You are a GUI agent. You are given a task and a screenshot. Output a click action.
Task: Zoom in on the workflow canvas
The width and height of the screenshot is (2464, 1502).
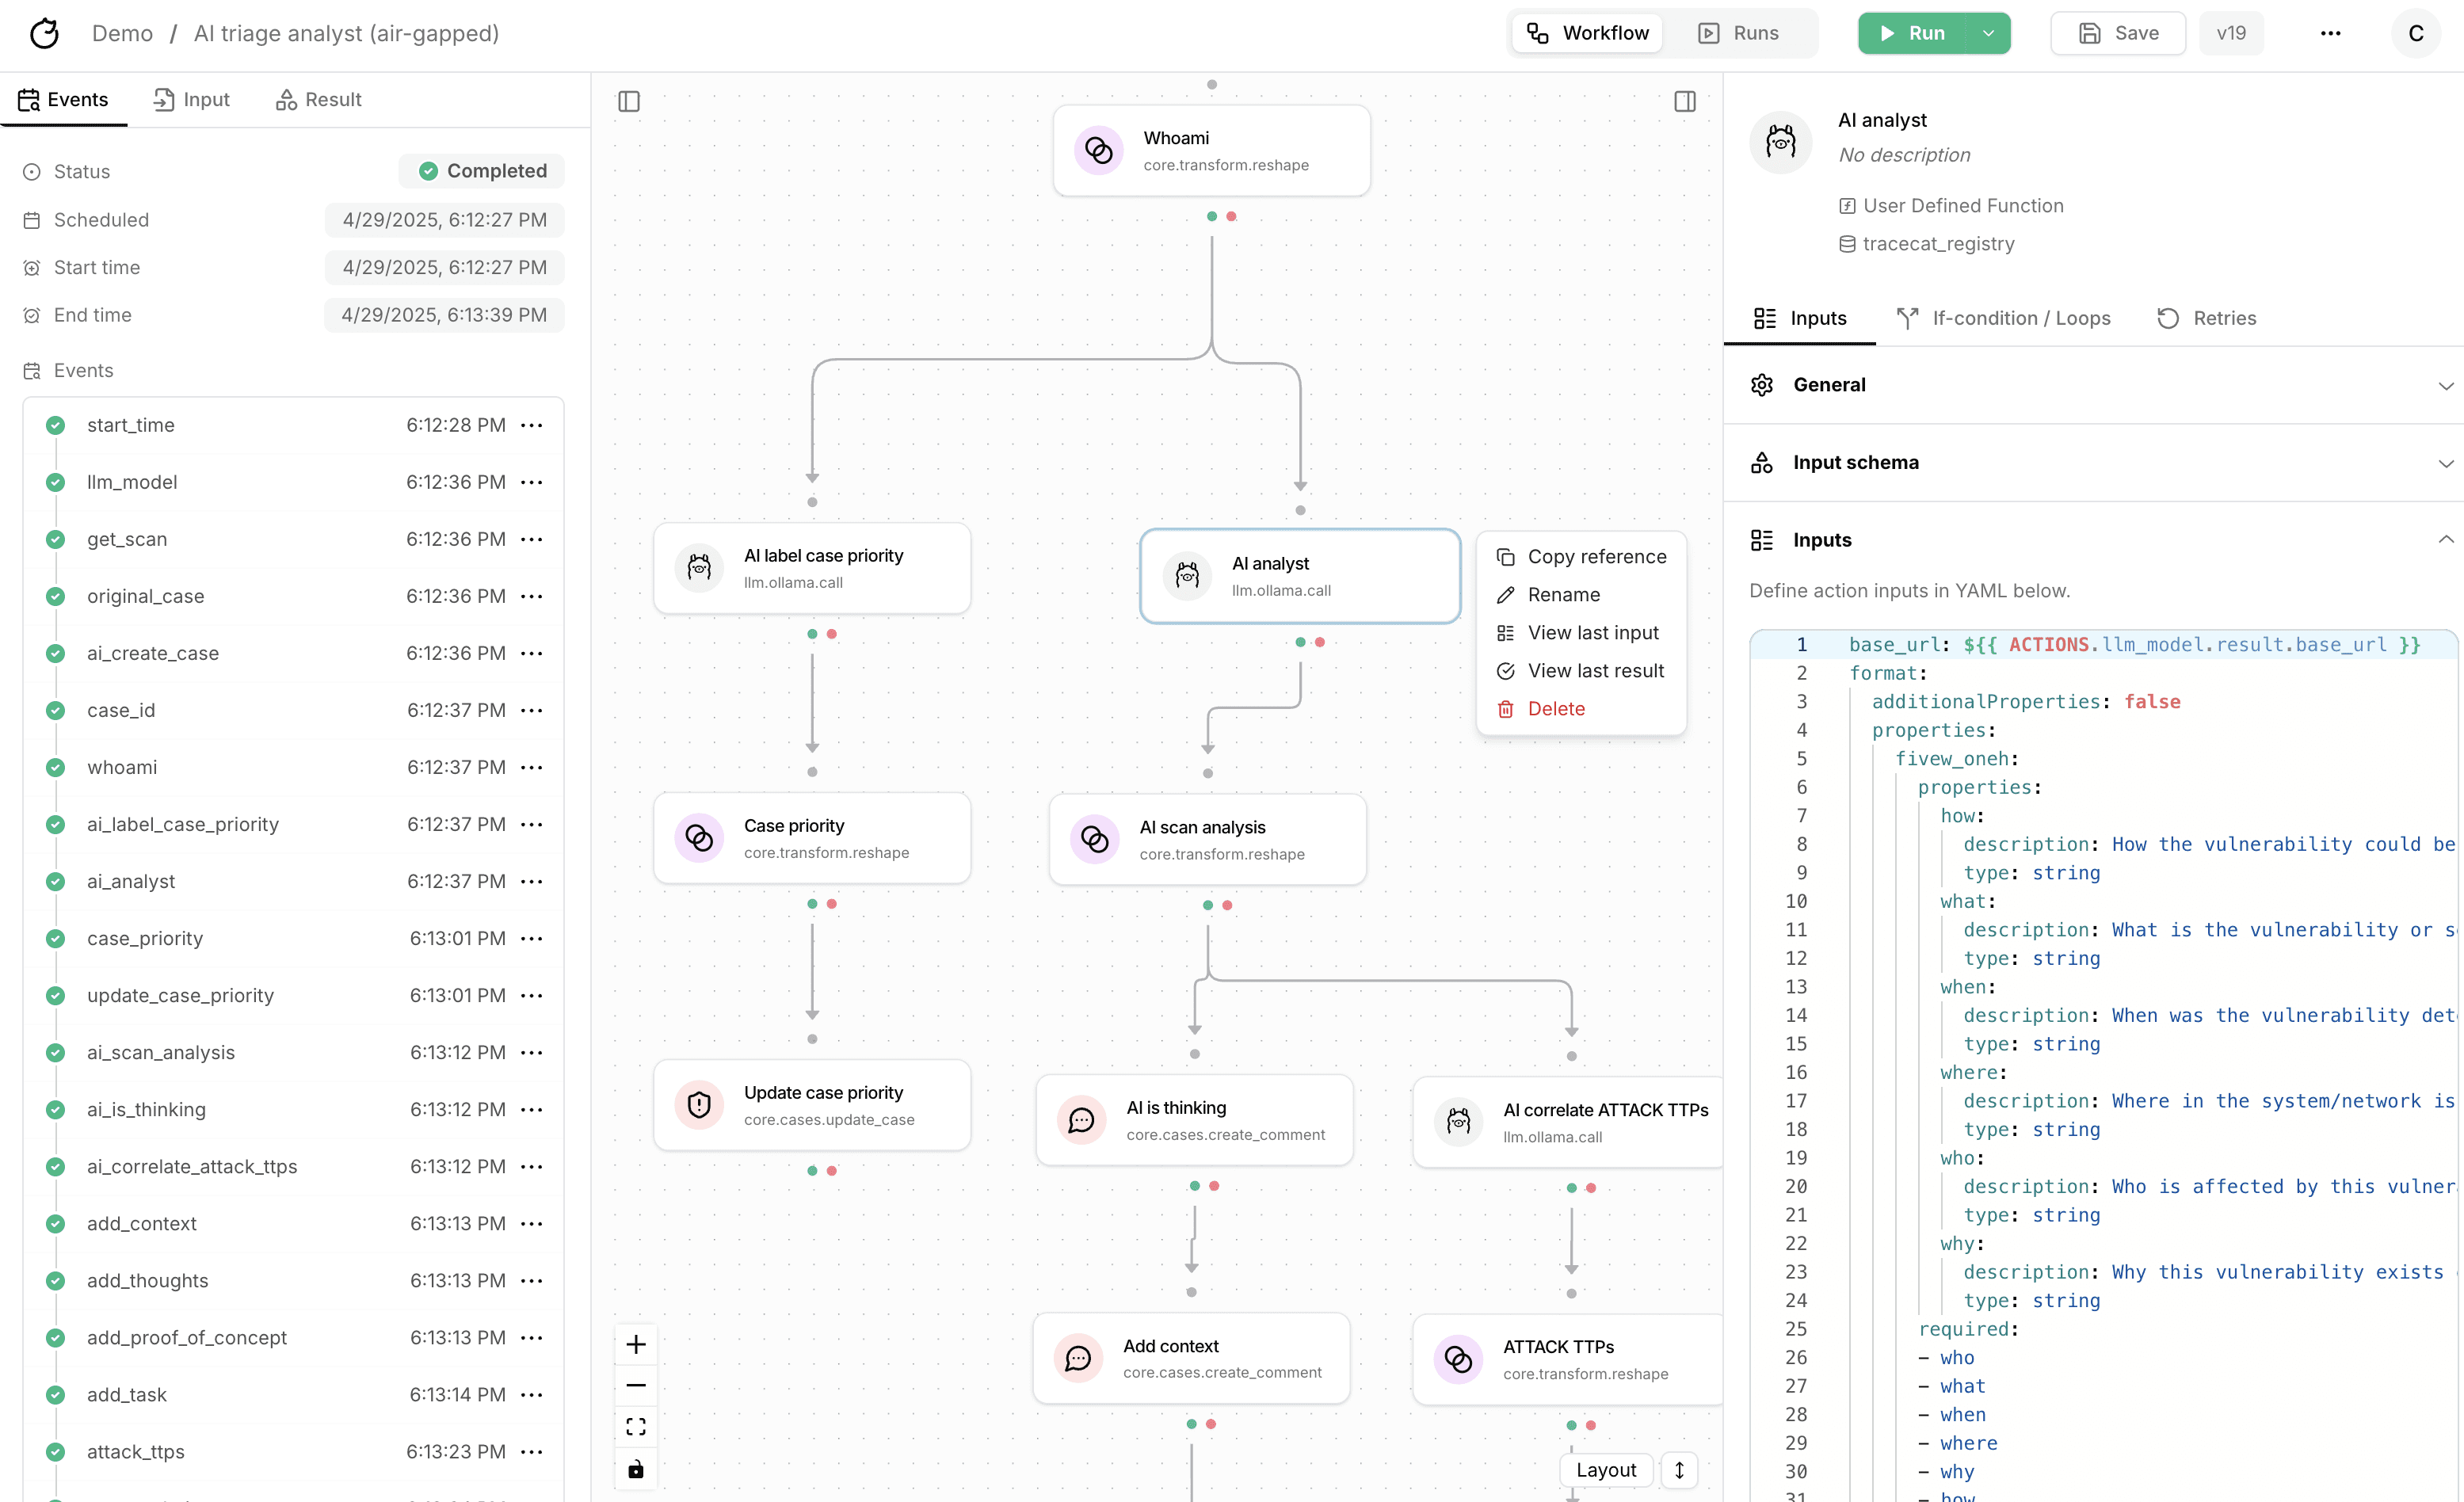tap(636, 1344)
